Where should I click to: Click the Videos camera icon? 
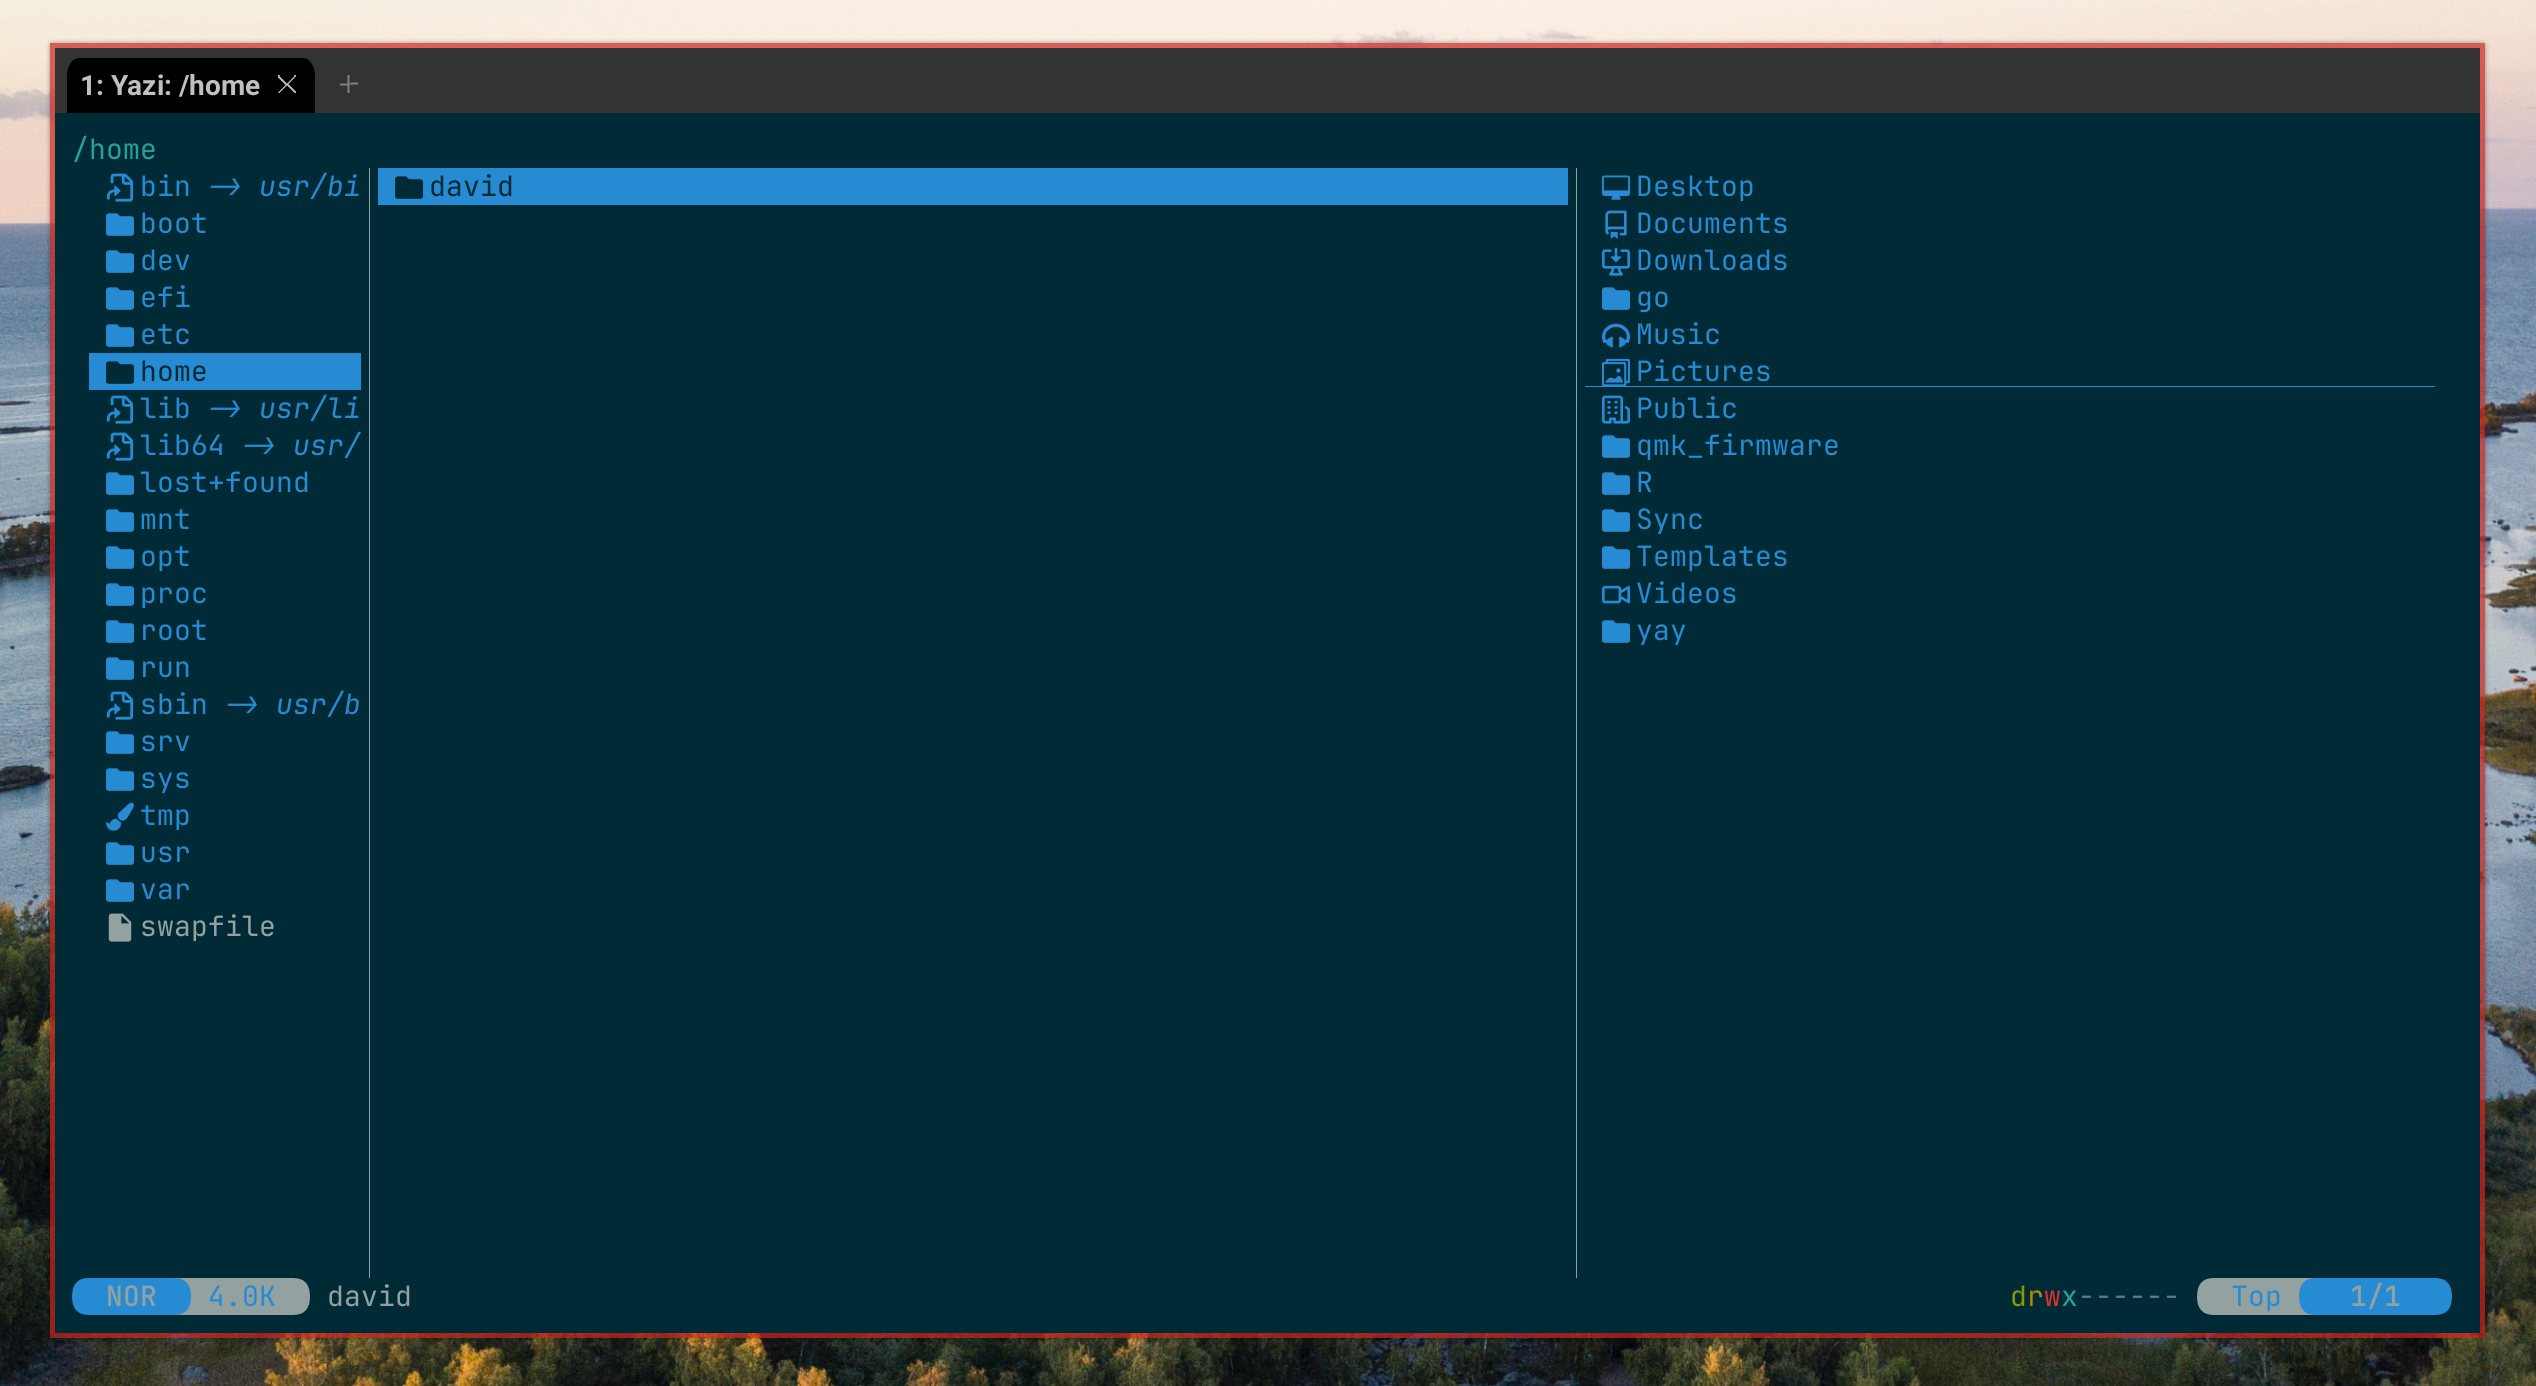tap(1615, 594)
